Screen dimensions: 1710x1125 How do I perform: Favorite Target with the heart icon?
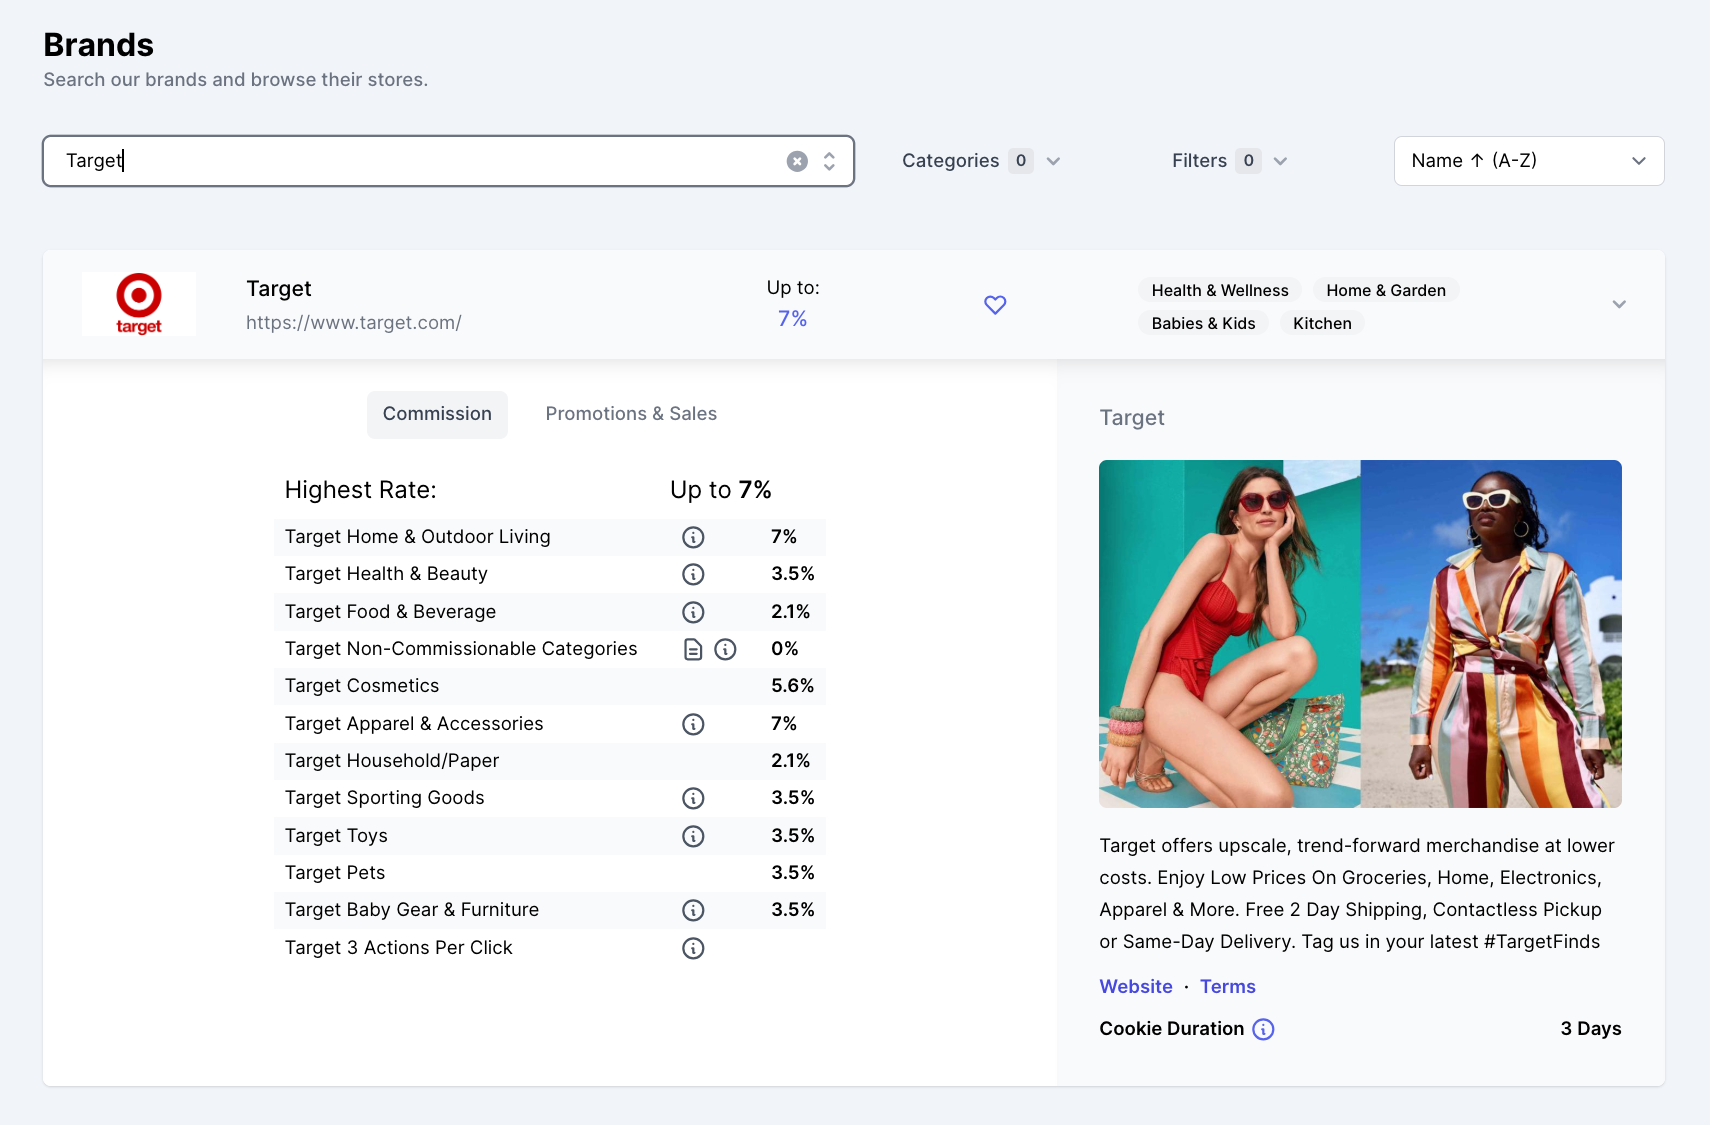pyautogui.click(x=995, y=304)
